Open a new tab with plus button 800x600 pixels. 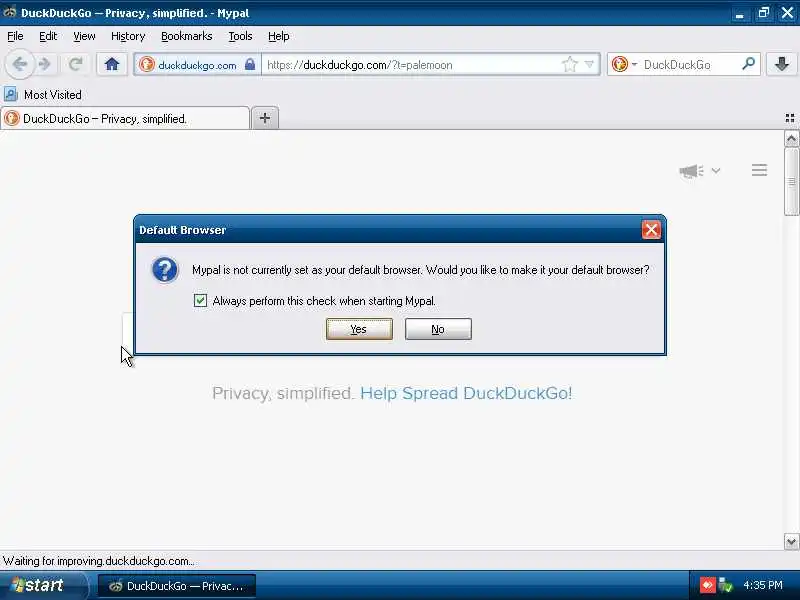265,118
